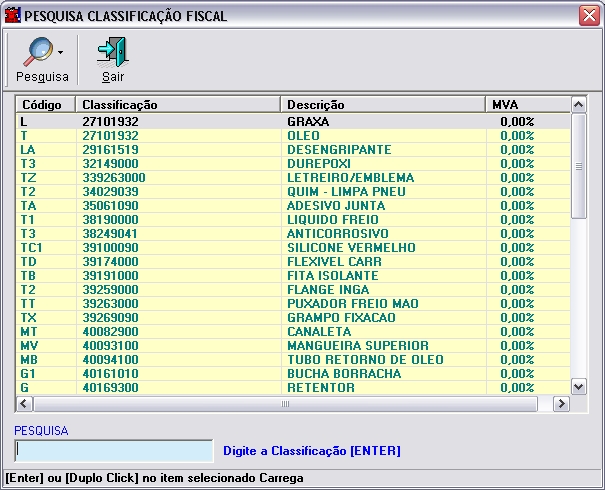The height and width of the screenshot is (490, 605).
Task: Select the OLEO row
Action: pos(293,135)
